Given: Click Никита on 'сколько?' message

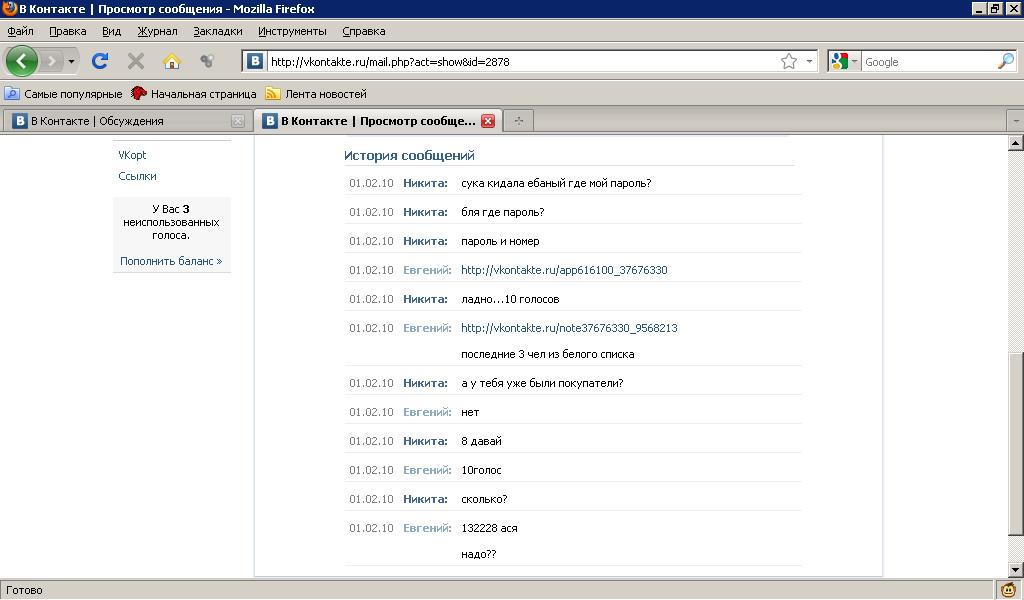Looking at the screenshot, I should pos(425,499).
